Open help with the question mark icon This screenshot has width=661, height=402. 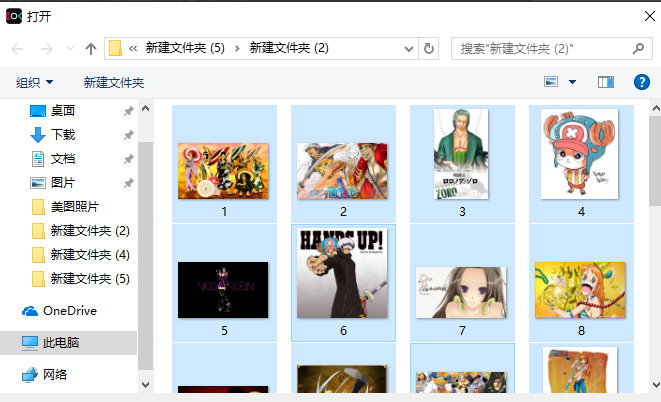[x=642, y=82]
